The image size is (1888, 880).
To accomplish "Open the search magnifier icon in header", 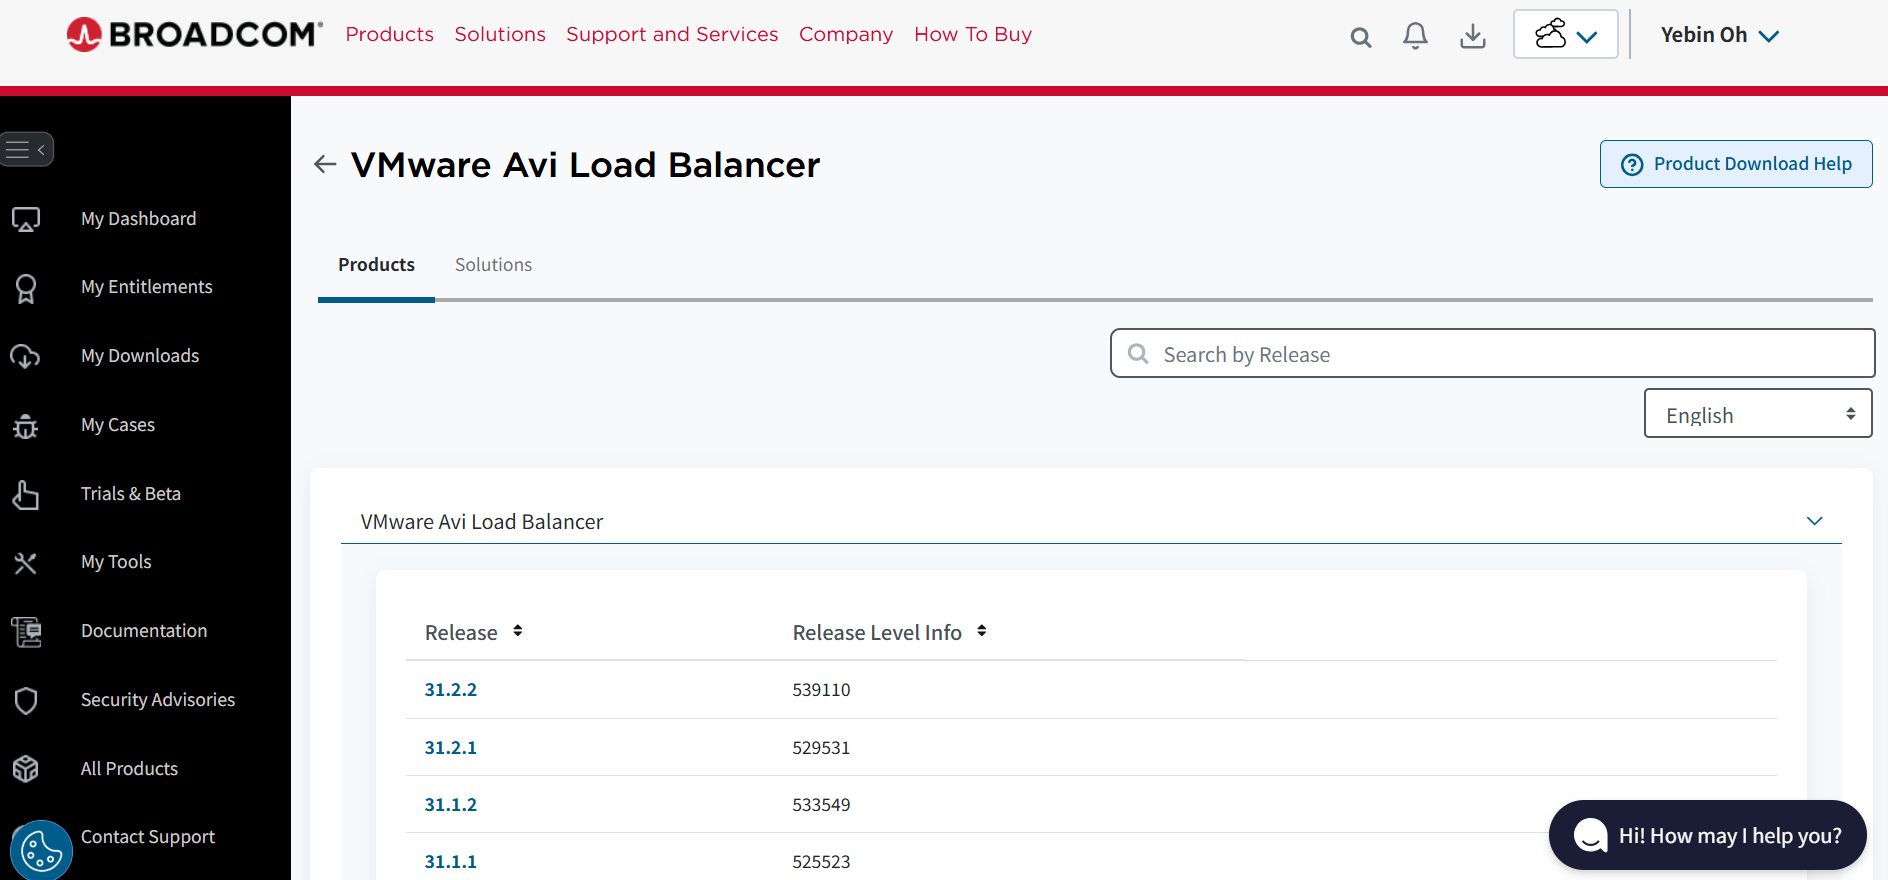I will tap(1360, 38).
